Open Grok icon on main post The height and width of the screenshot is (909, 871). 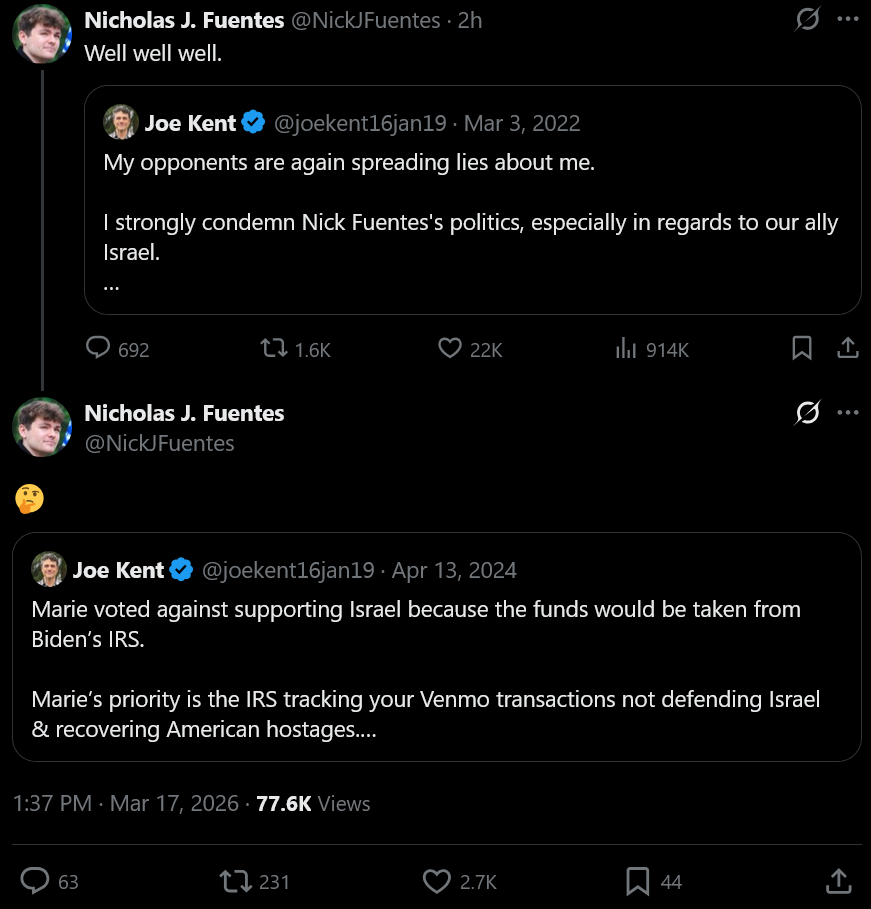click(x=807, y=413)
